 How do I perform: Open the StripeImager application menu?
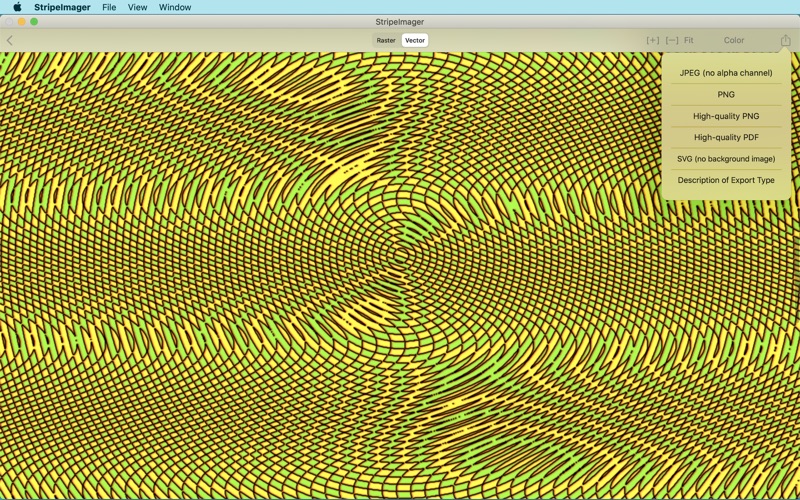pos(62,7)
